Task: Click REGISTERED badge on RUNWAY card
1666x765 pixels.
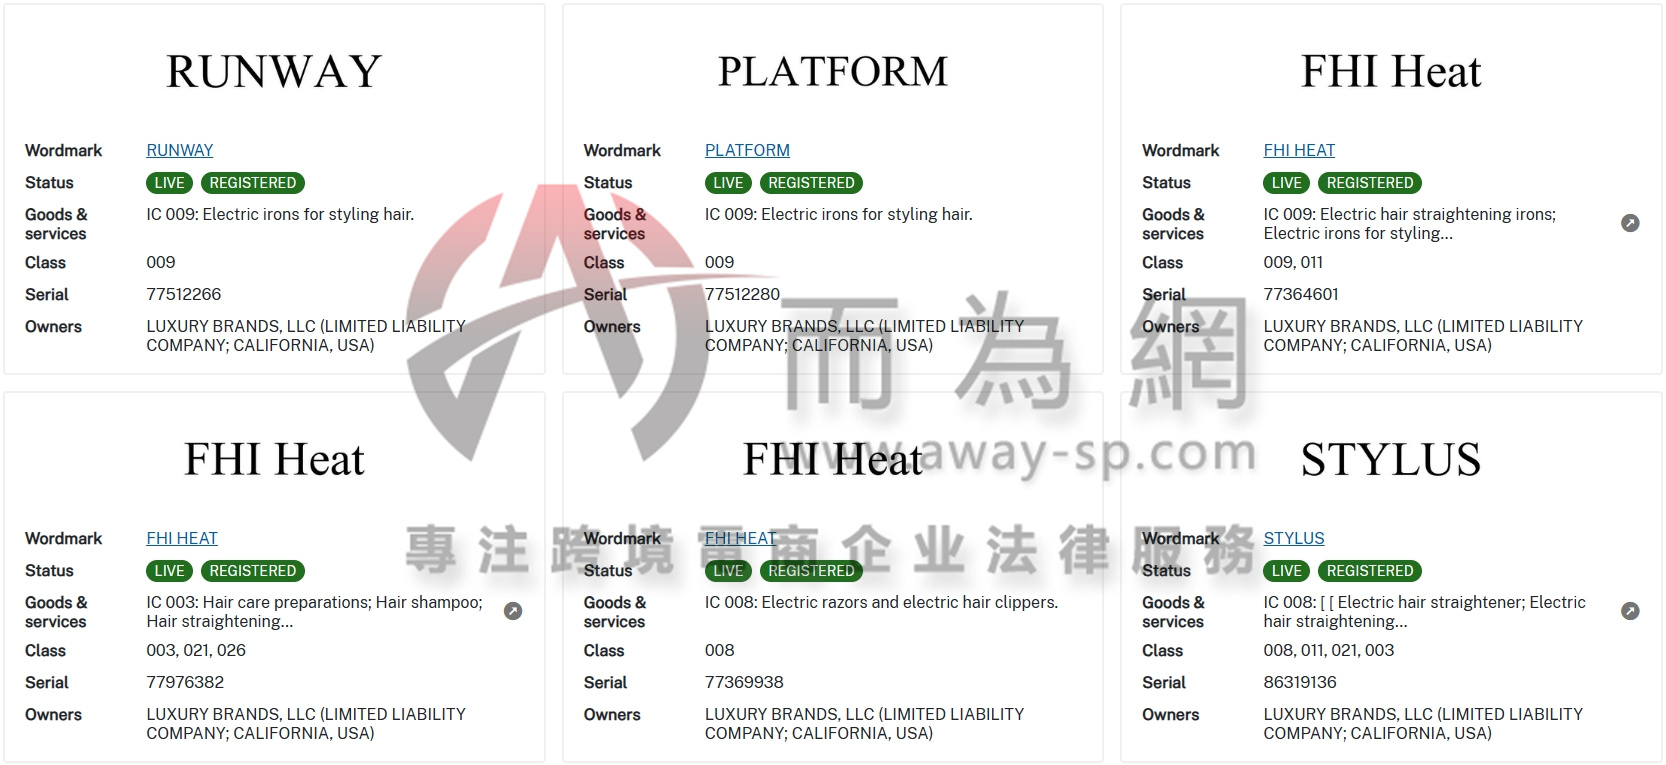Action: coord(253,183)
